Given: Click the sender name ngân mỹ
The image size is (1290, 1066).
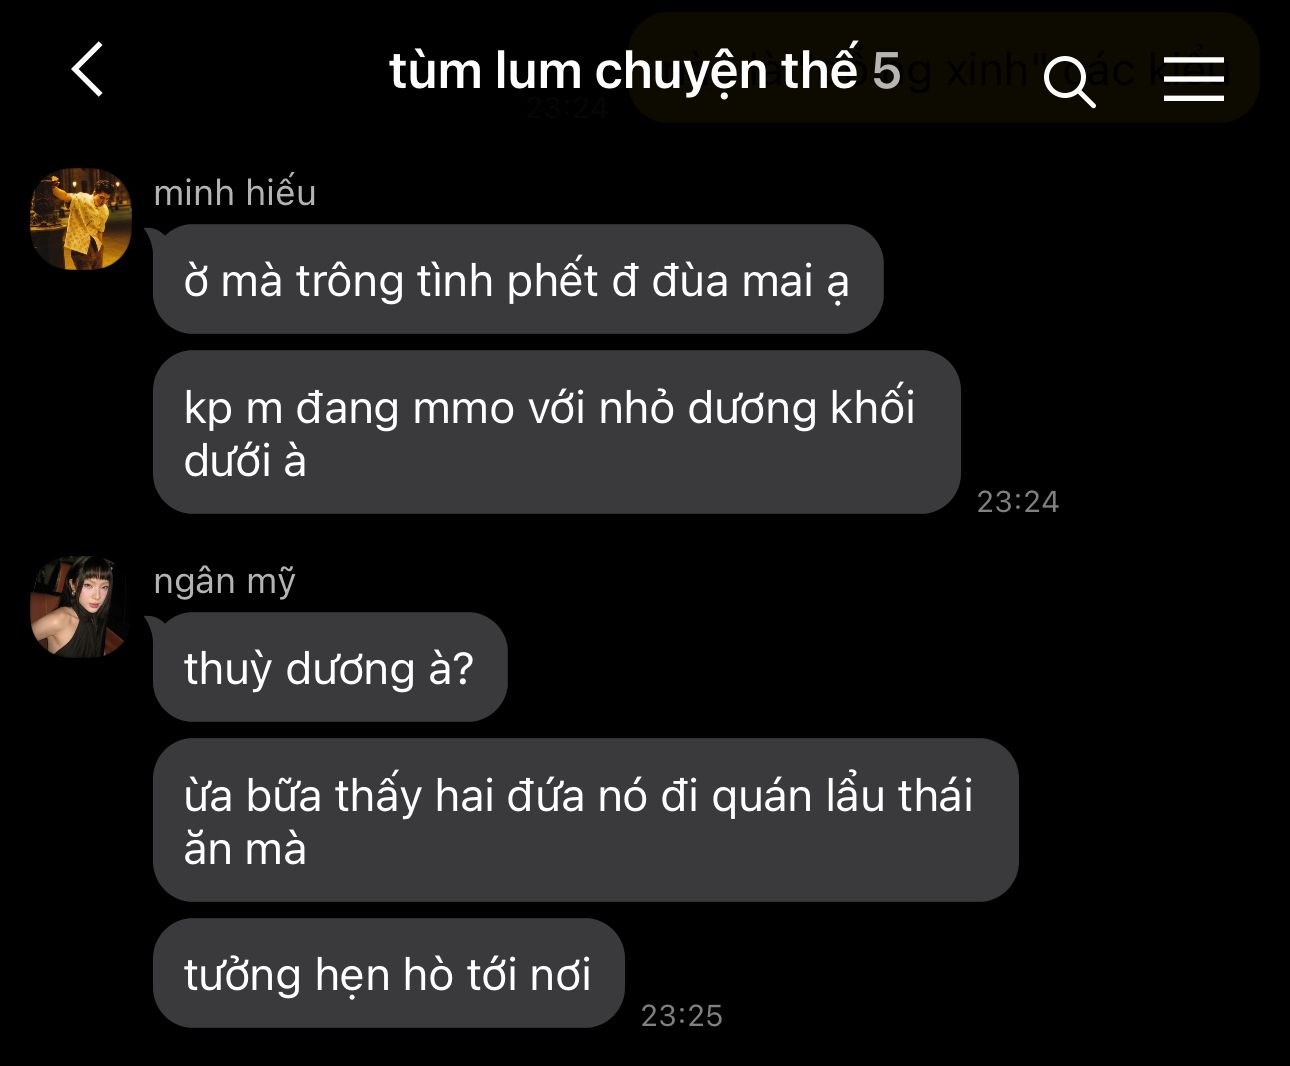Looking at the screenshot, I should [225, 581].
